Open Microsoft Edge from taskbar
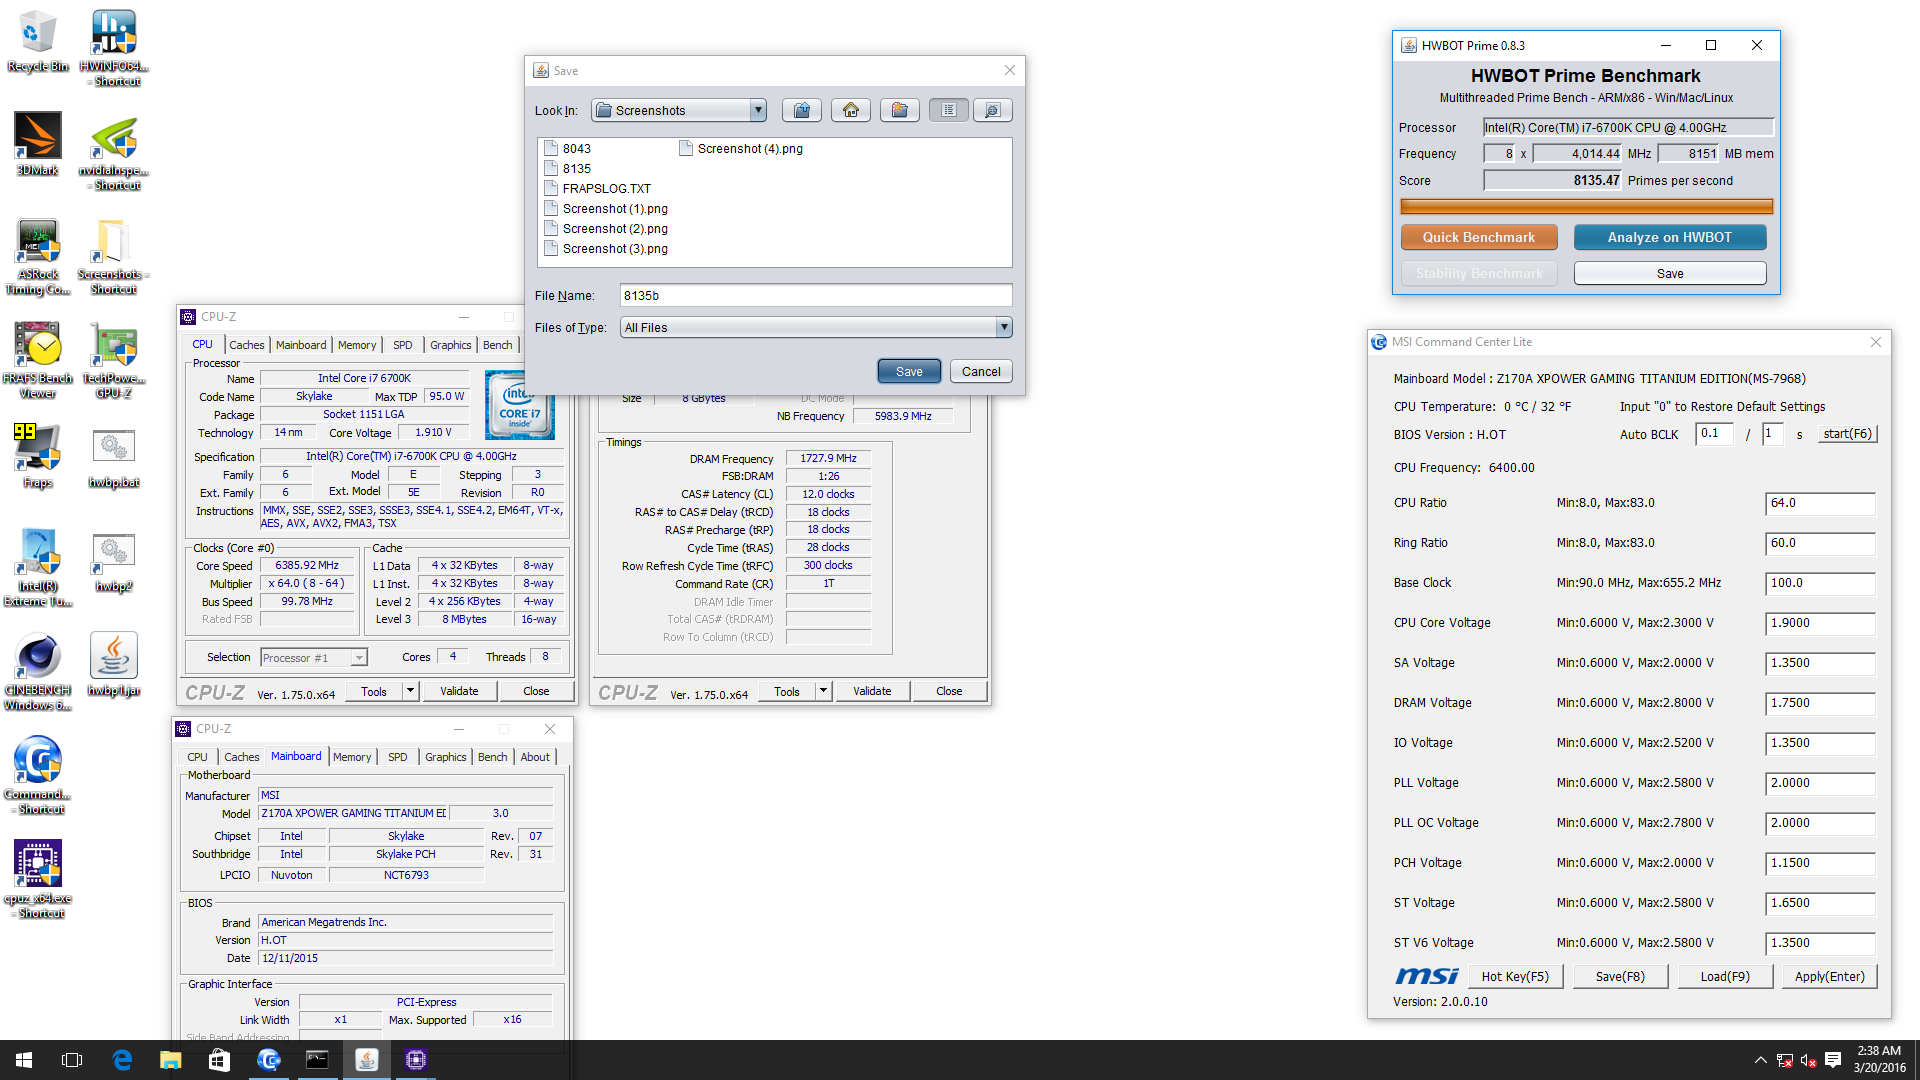Screen dimensions: 1920x1080 122,1060
